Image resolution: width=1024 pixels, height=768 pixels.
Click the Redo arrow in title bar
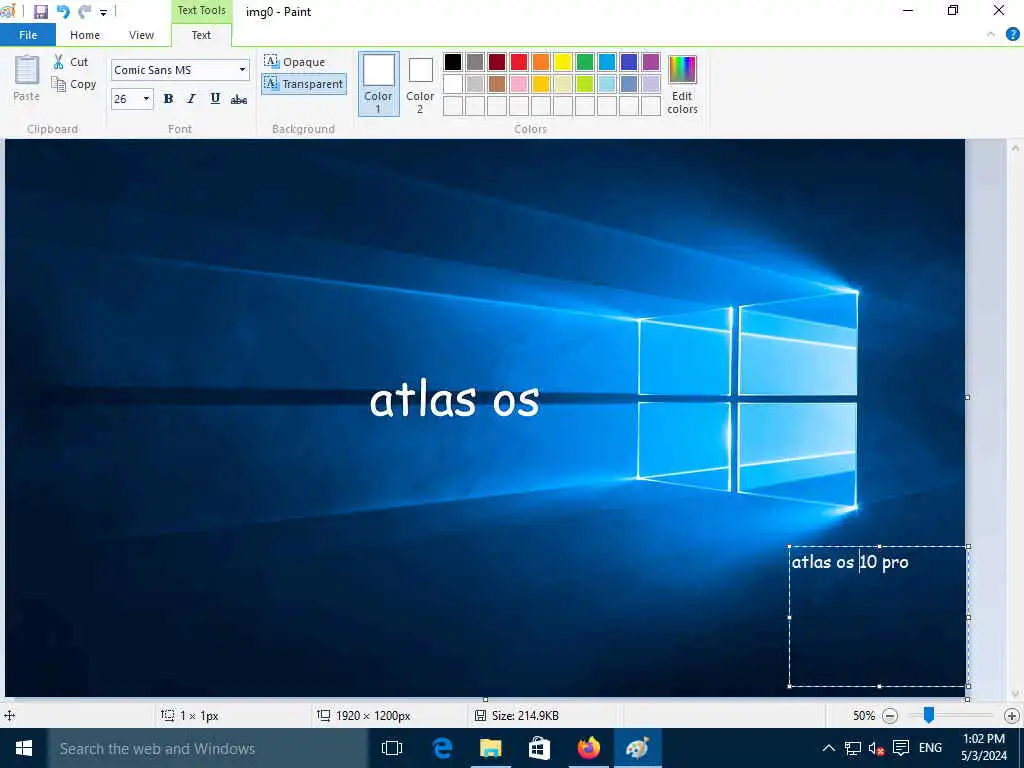84,12
